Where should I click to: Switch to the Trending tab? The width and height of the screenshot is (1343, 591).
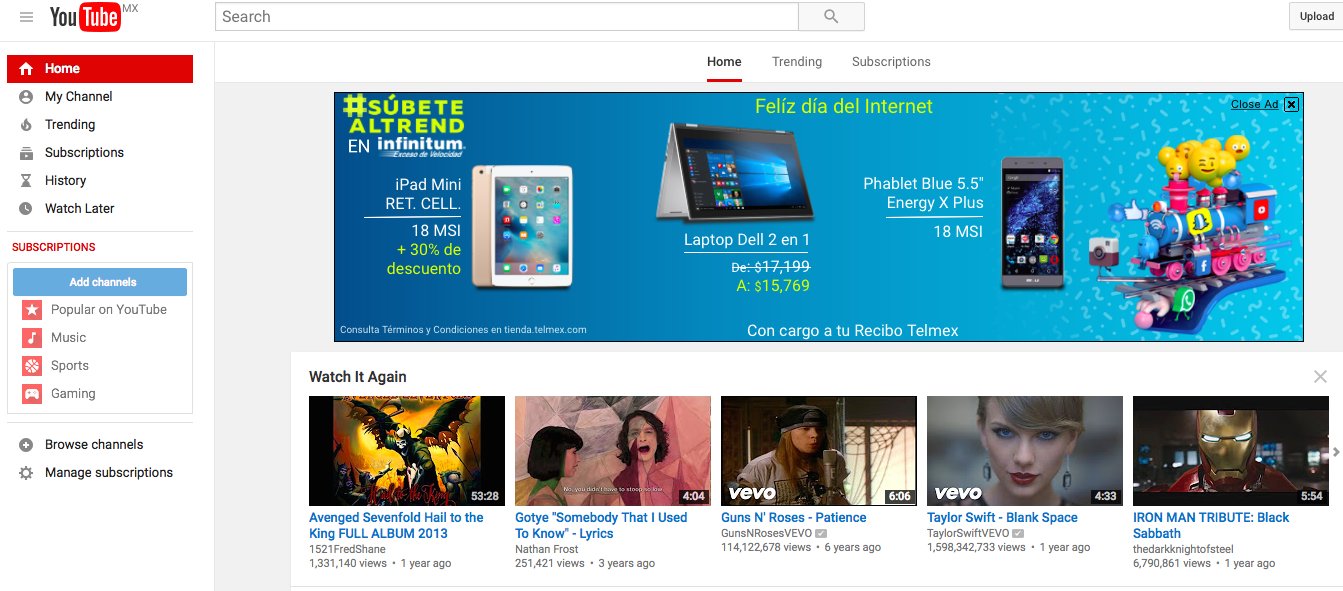tap(796, 61)
